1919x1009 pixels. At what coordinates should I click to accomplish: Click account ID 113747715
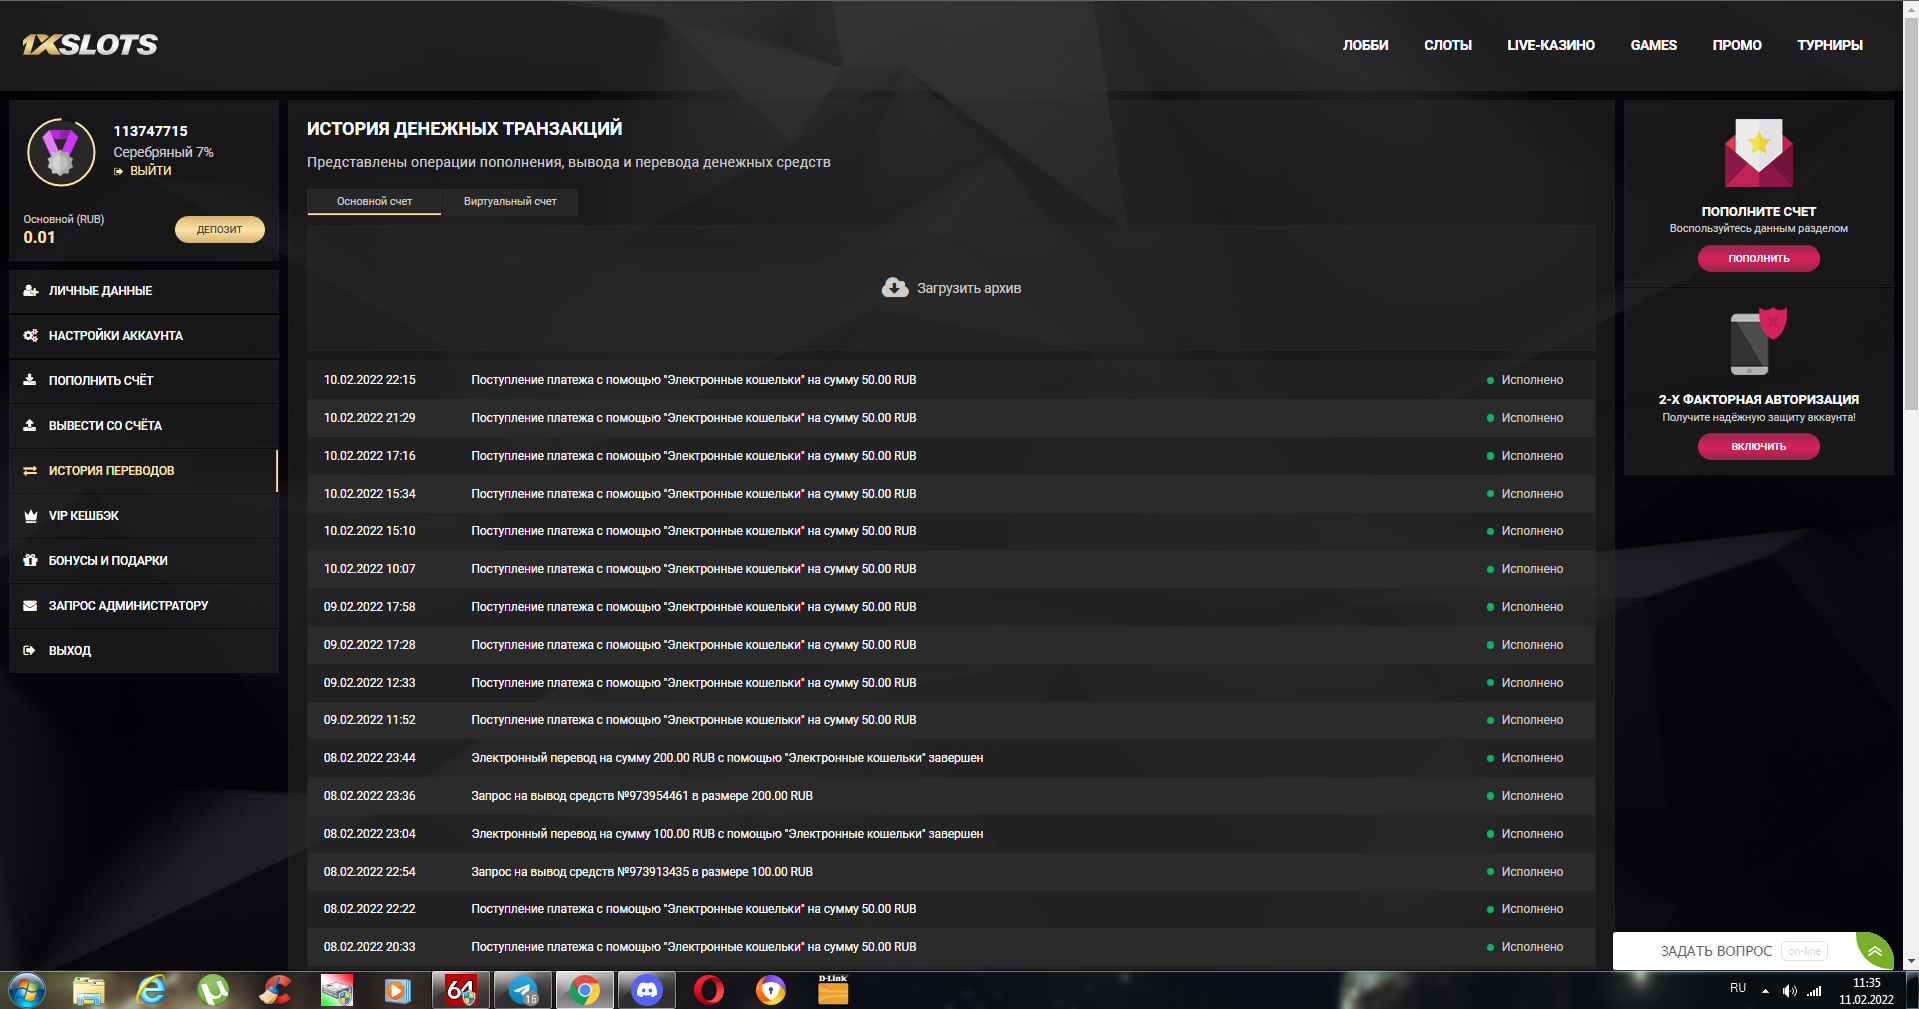coord(150,131)
